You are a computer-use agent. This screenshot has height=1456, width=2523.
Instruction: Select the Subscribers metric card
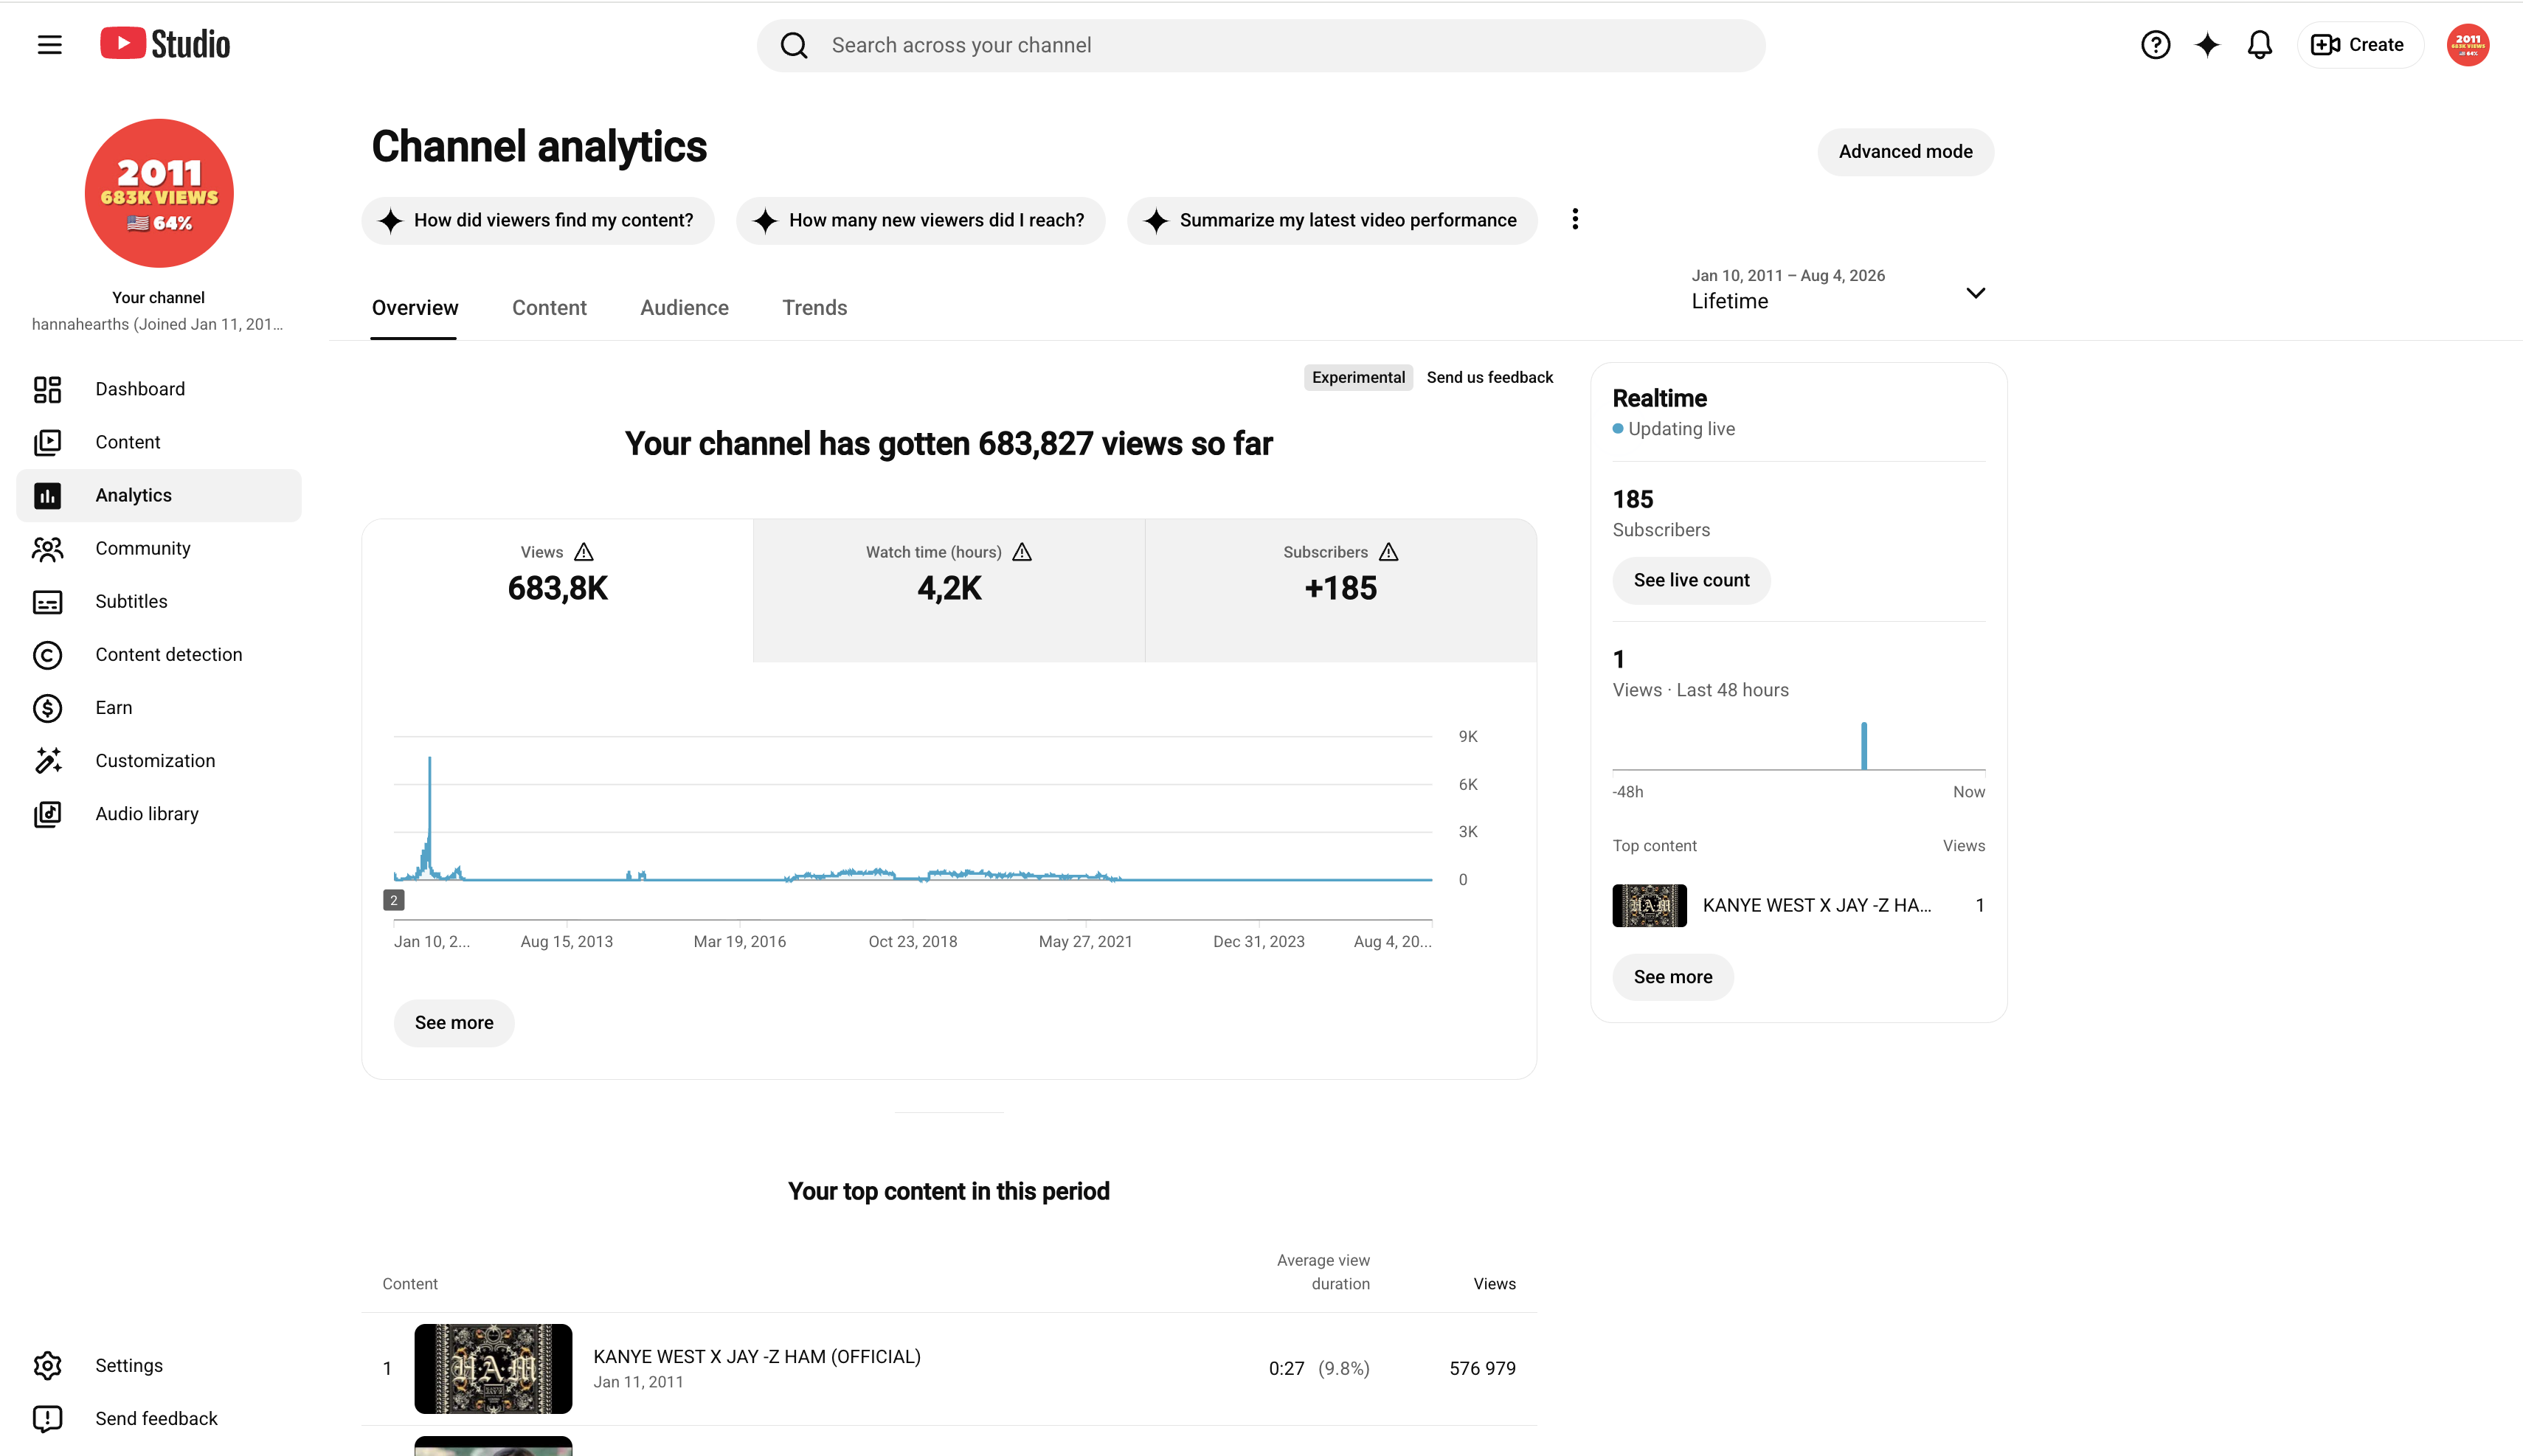coord(1340,590)
